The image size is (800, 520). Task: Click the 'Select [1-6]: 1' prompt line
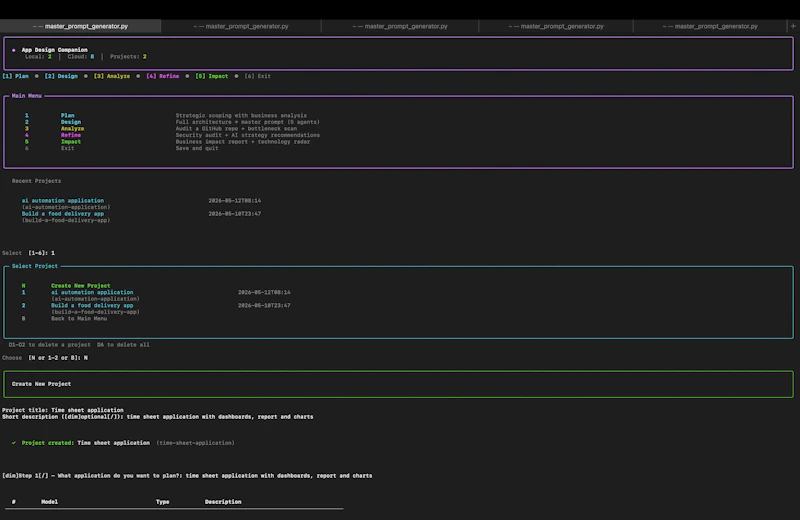(29, 253)
